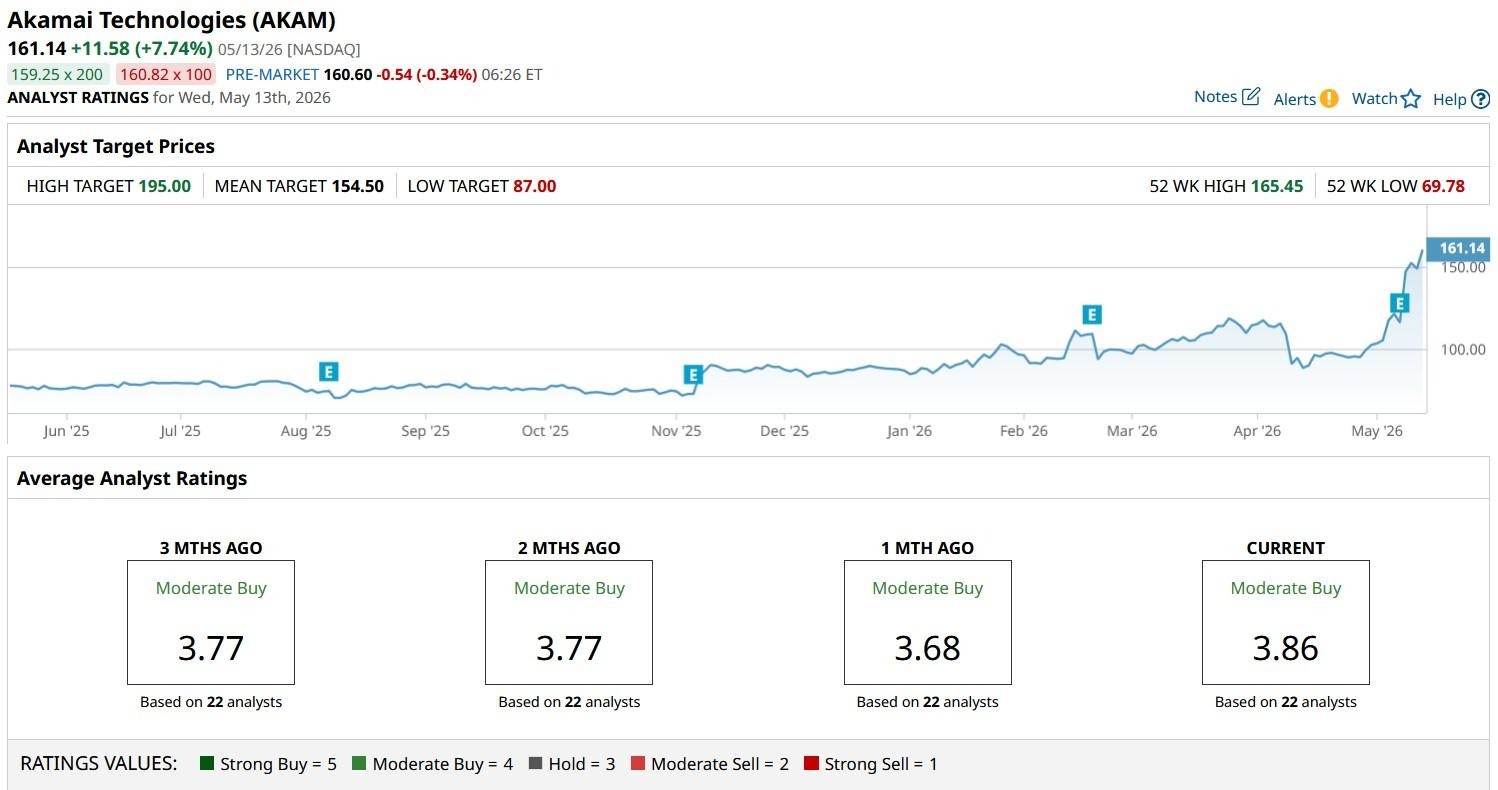Viewport: 1498px width, 790px height.
Task: Select the November 2025 earnings E marker
Action: [x=693, y=375]
